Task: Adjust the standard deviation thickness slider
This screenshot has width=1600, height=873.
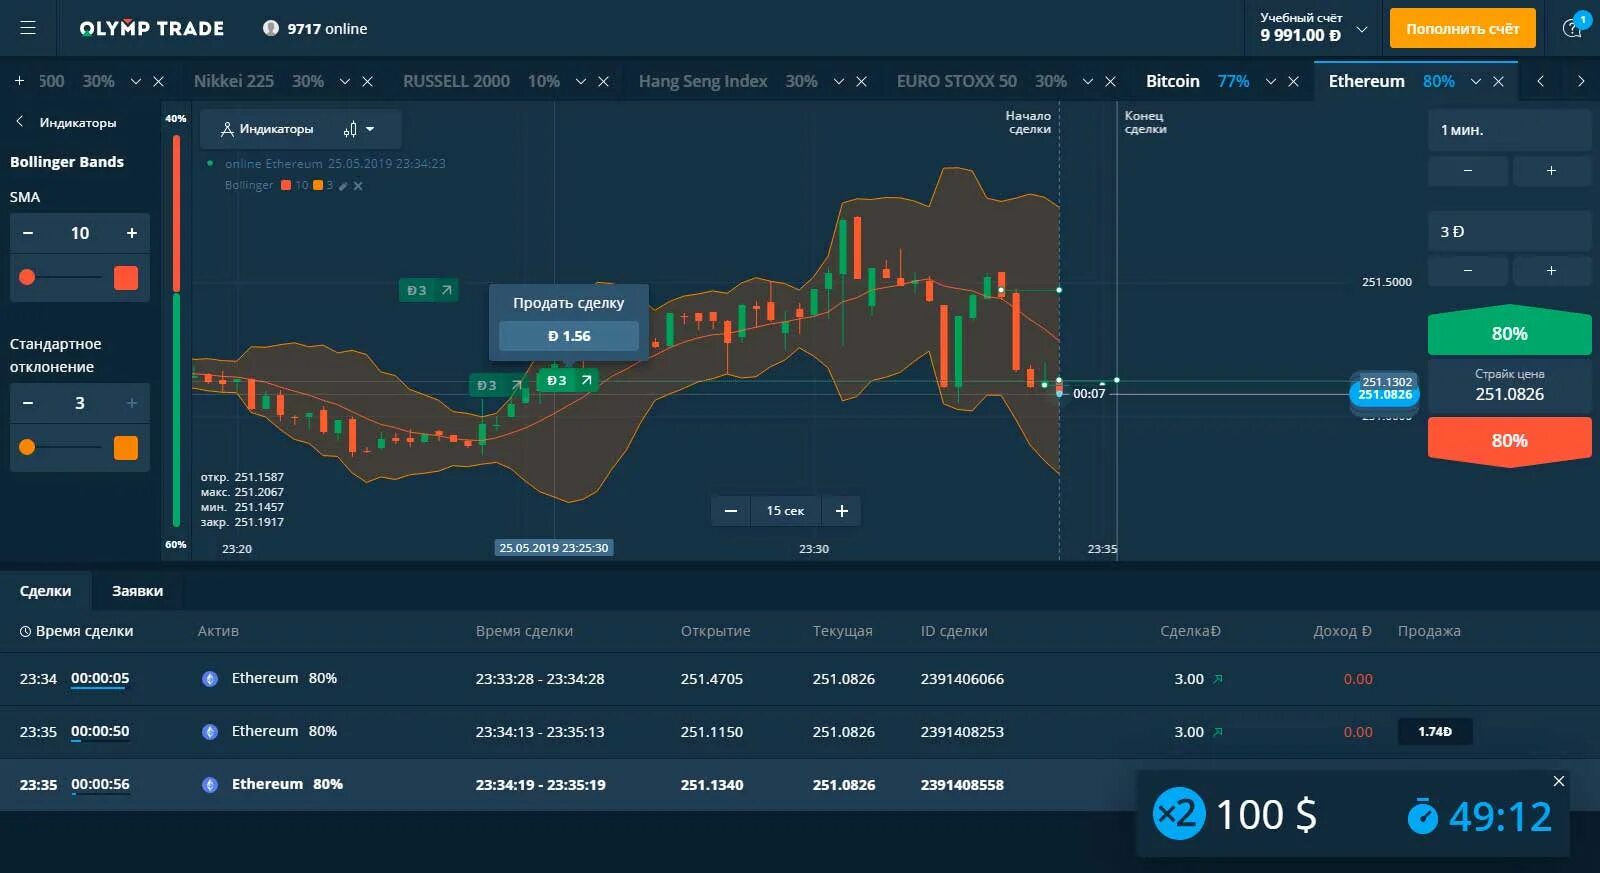Action: (x=60, y=447)
